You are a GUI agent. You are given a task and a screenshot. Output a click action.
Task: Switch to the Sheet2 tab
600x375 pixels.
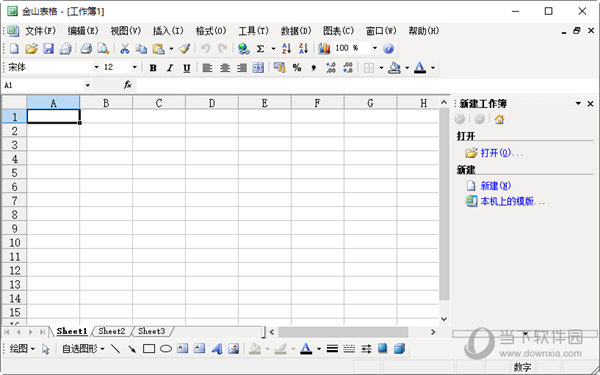(x=111, y=331)
